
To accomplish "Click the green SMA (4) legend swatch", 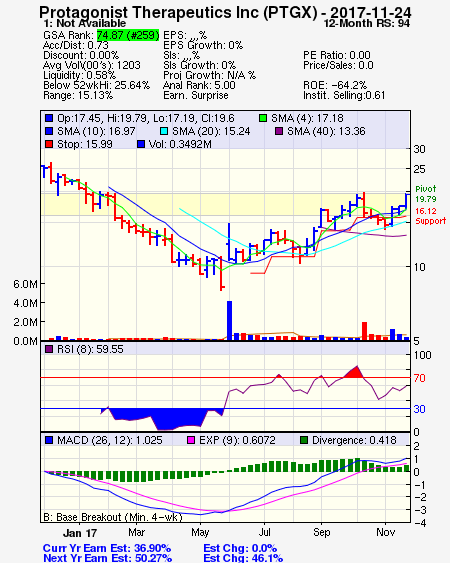I will click(x=263, y=118).
